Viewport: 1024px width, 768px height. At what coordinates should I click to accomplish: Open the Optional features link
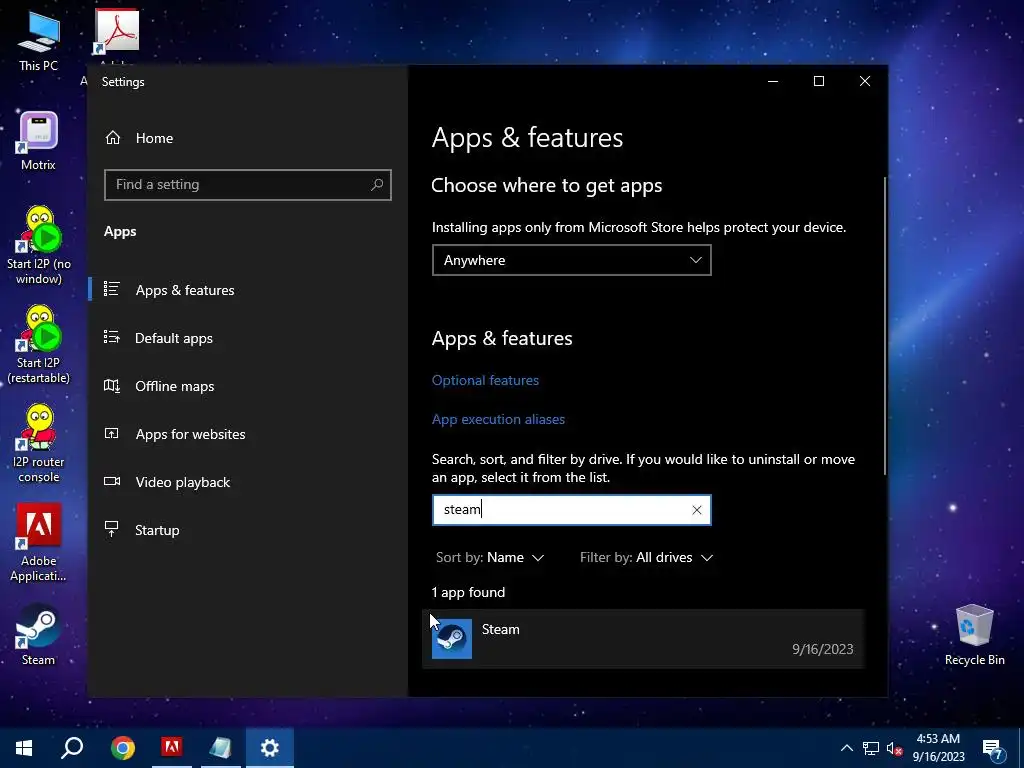pos(485,380)
